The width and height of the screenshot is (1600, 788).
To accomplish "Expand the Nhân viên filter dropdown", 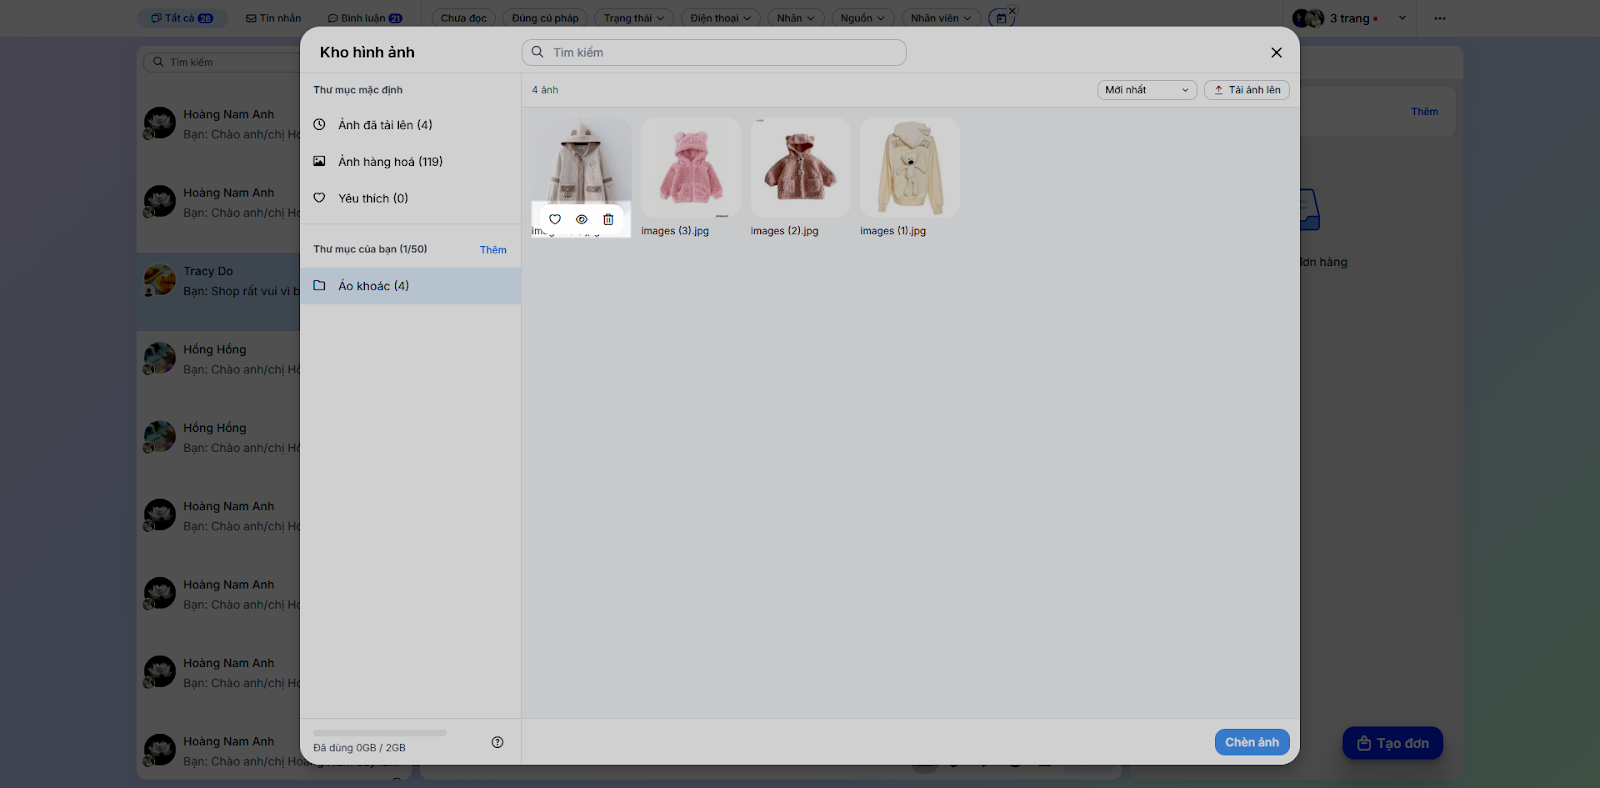I will click(941, 18).
